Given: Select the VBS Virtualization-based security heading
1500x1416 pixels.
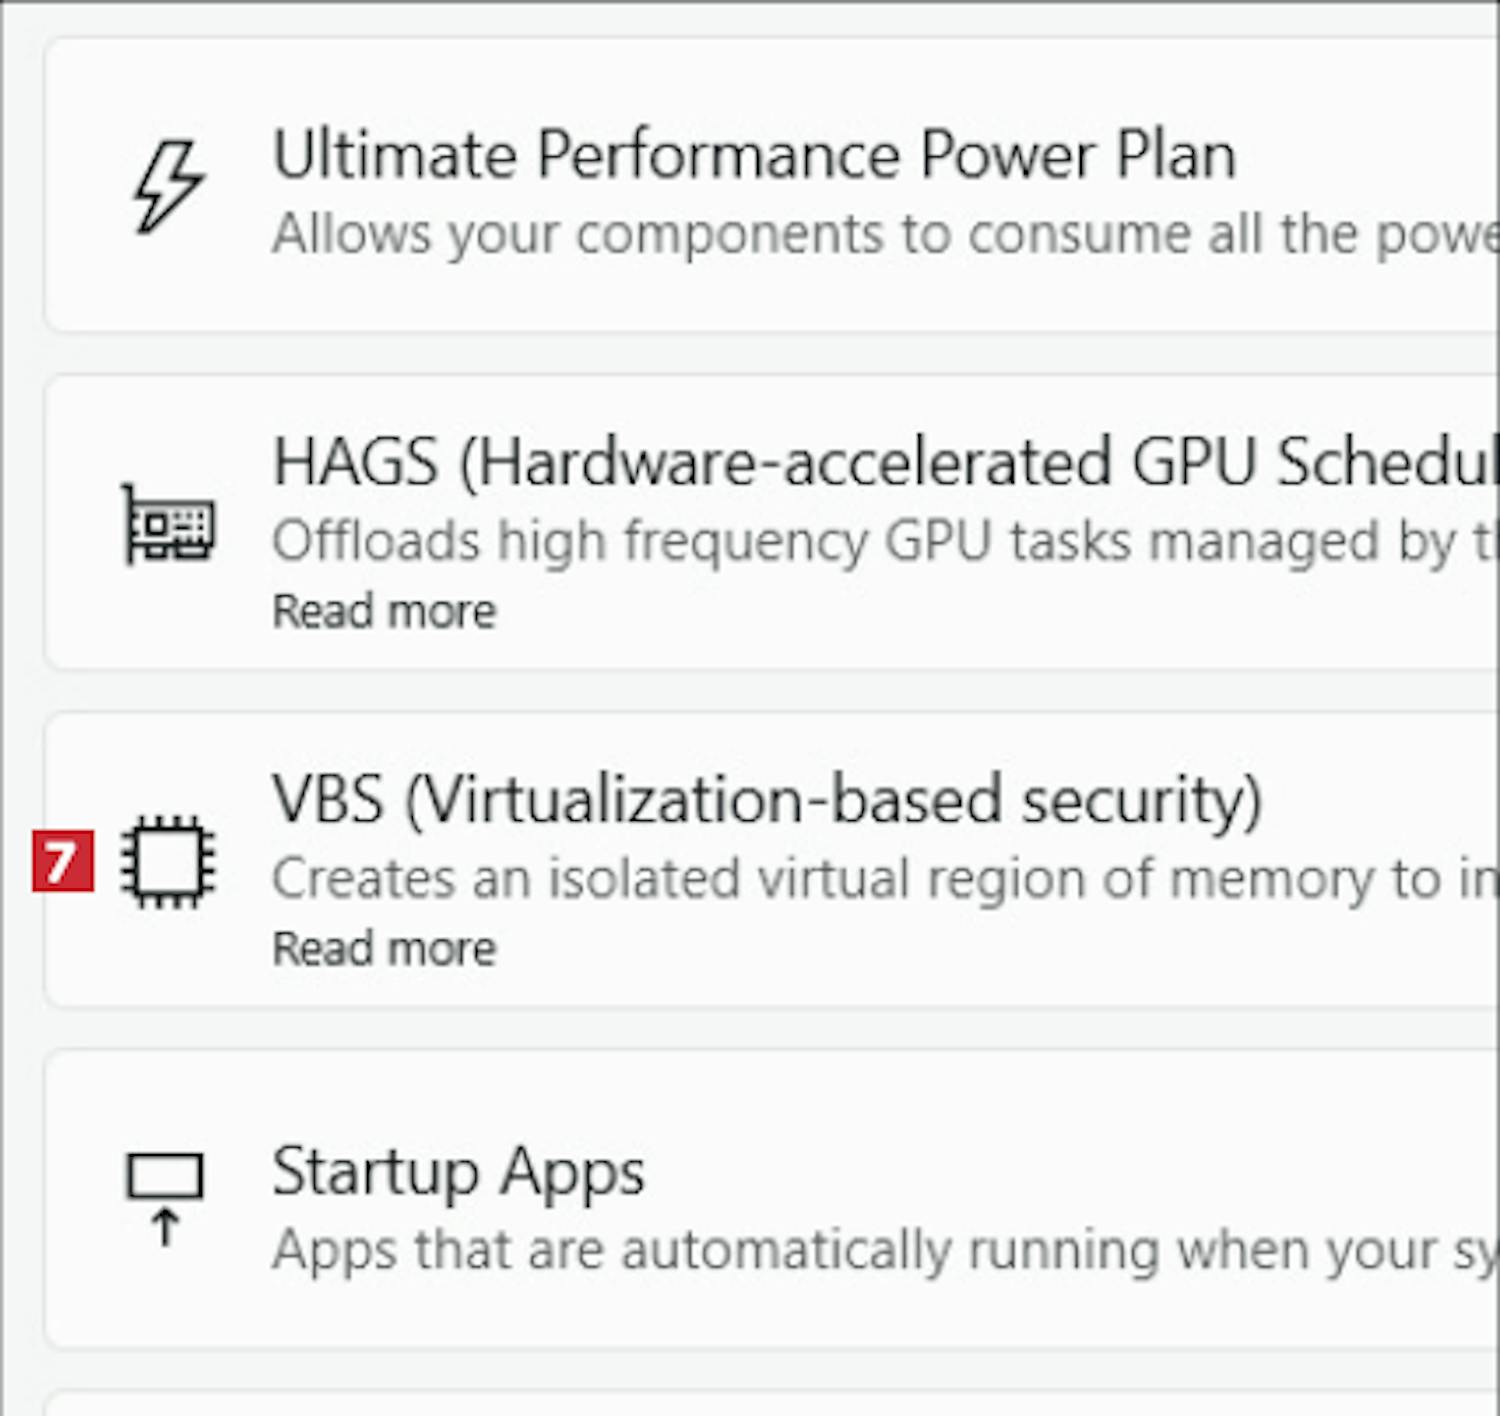Looking at the screenshot, I should 766,800.
